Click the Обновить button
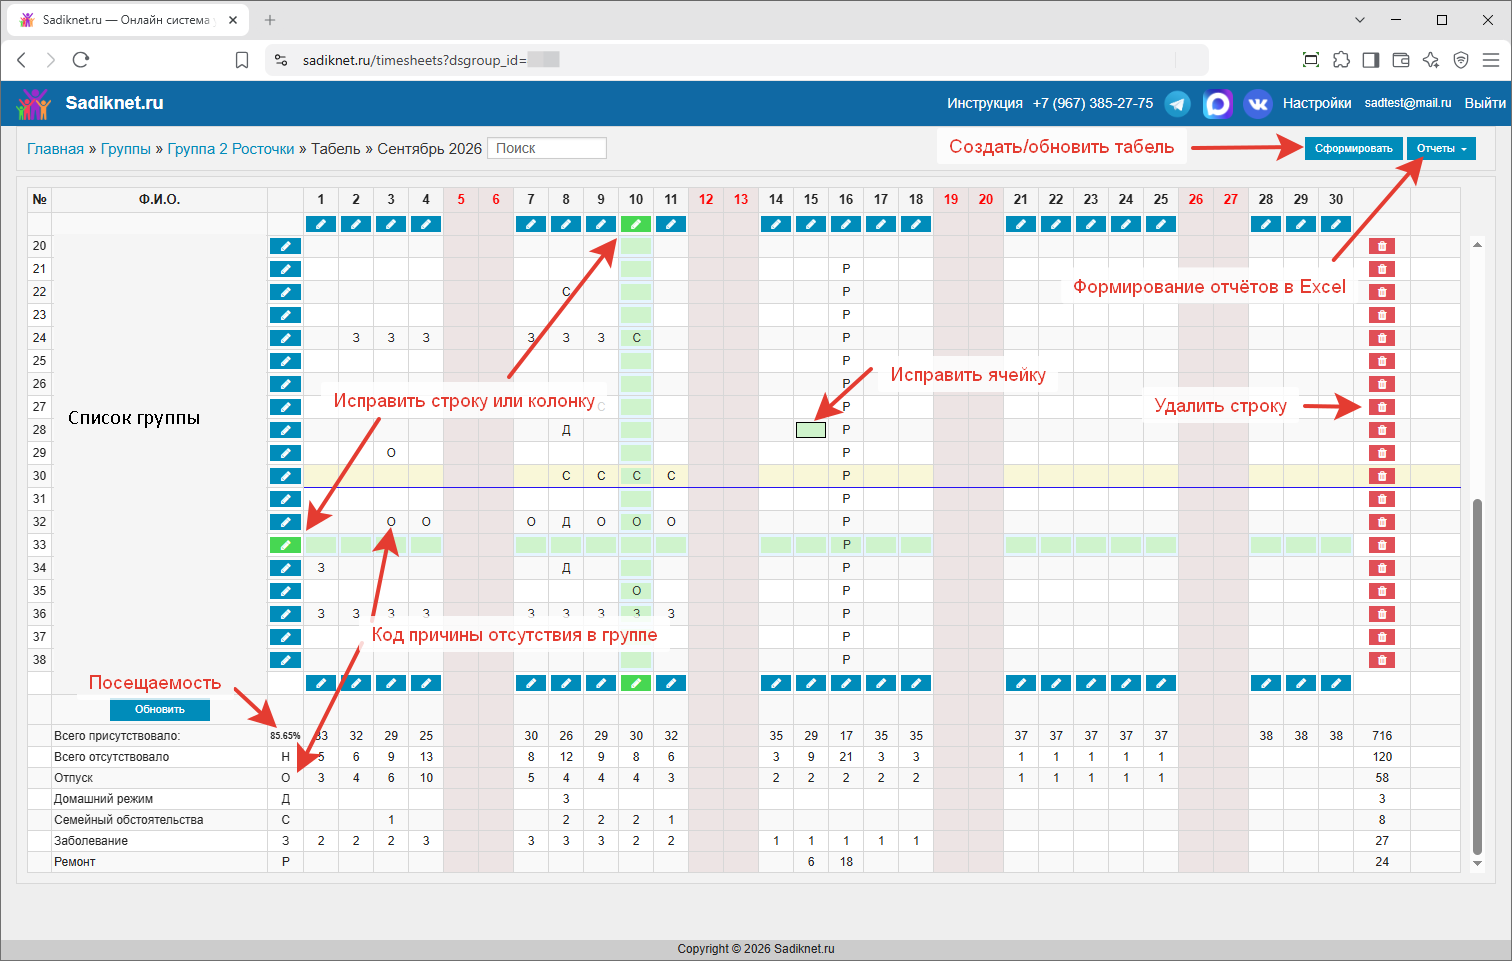The image size is (1512, 961). coord(160,709)
